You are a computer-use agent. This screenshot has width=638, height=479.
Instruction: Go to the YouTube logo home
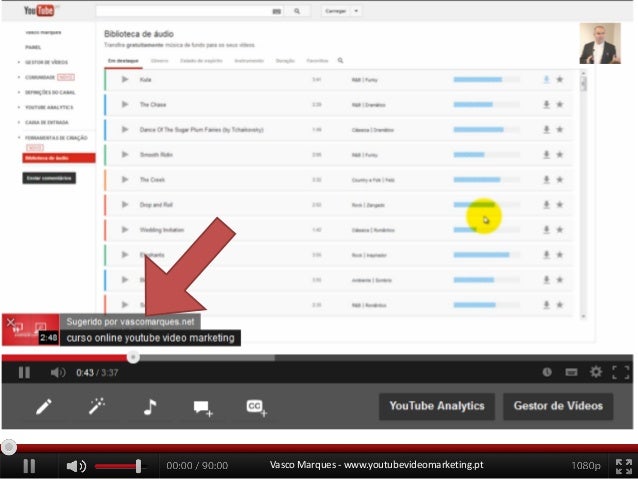pyautogui.click(x=39, y=10)
